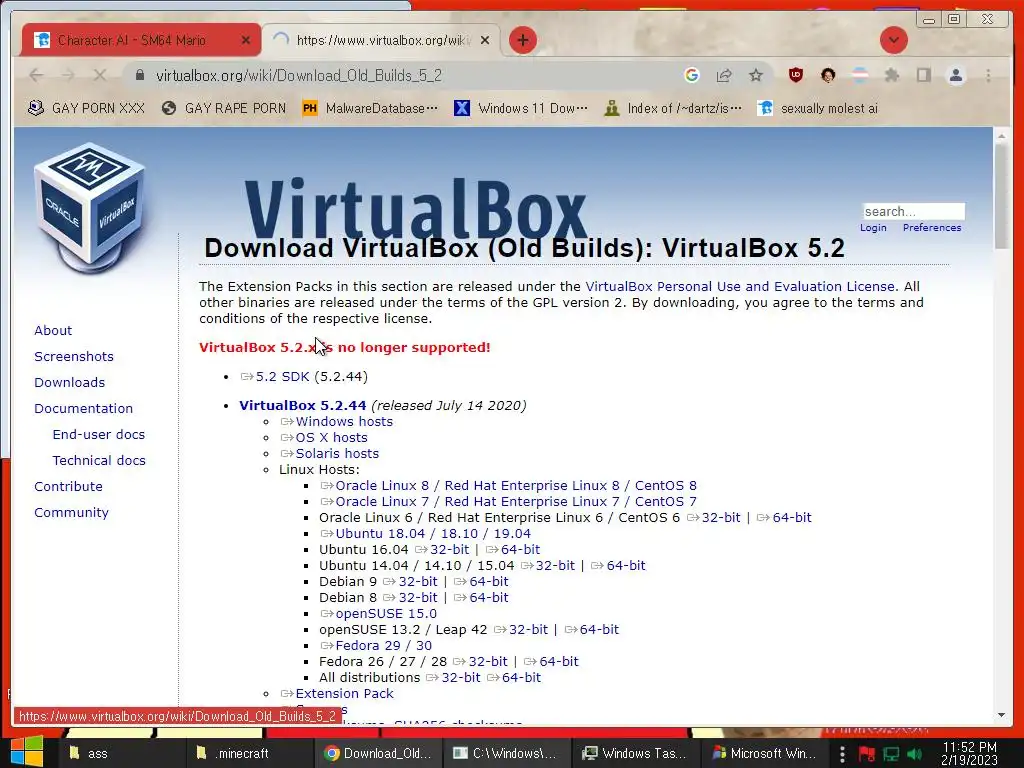
Task: Open VirtualBox Personal Use and Evaluation License link
Action: click(x=740, y=286)
